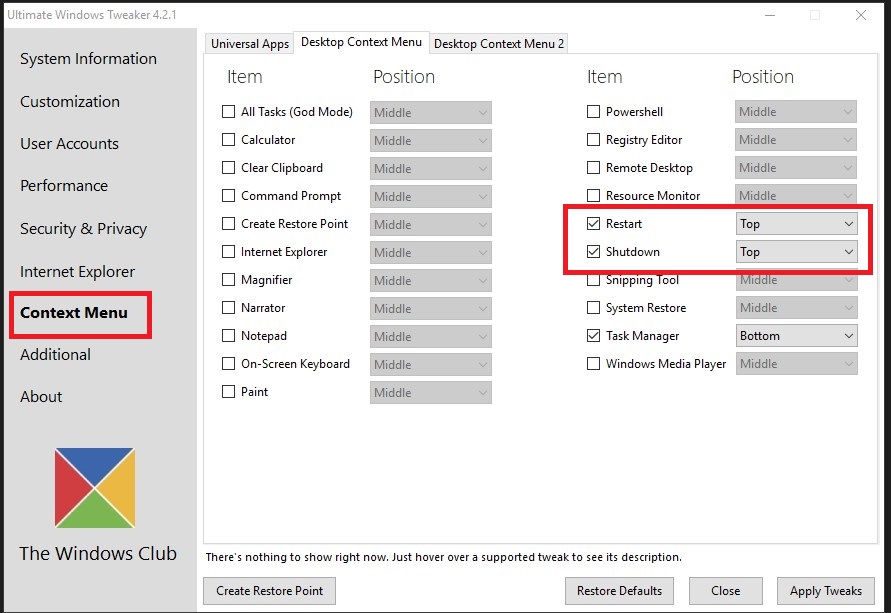The image size is (891, 613).
Task: Tick the Remote Desktop checkbox
Action: 593,168
